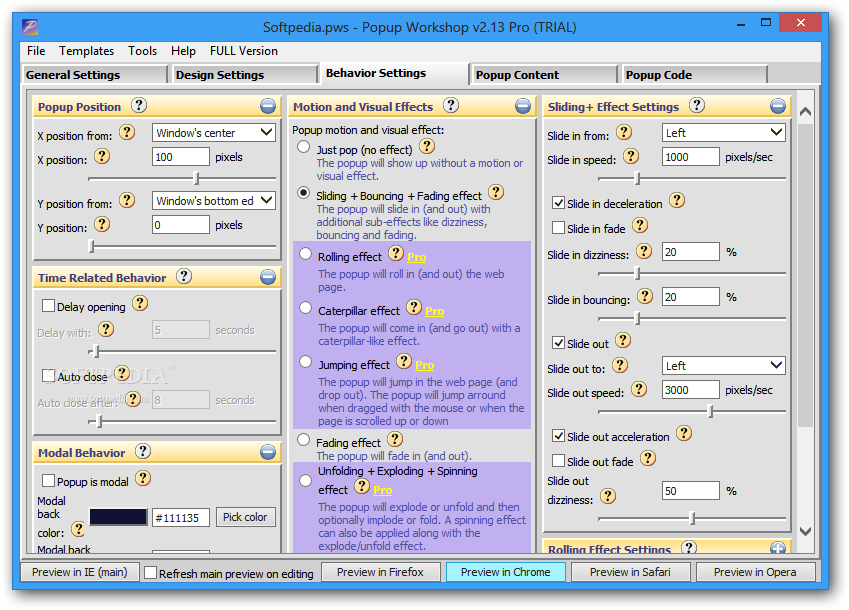Check the Popup is modal option
The image size is (849, 610).
48,481
